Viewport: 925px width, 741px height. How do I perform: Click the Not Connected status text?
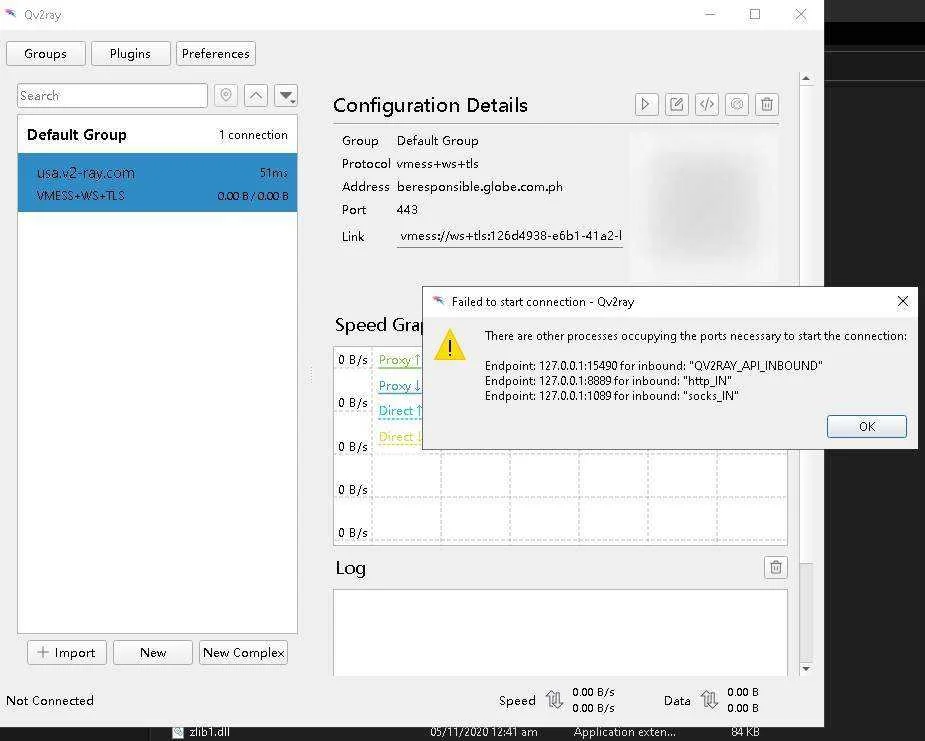[50, 700]
